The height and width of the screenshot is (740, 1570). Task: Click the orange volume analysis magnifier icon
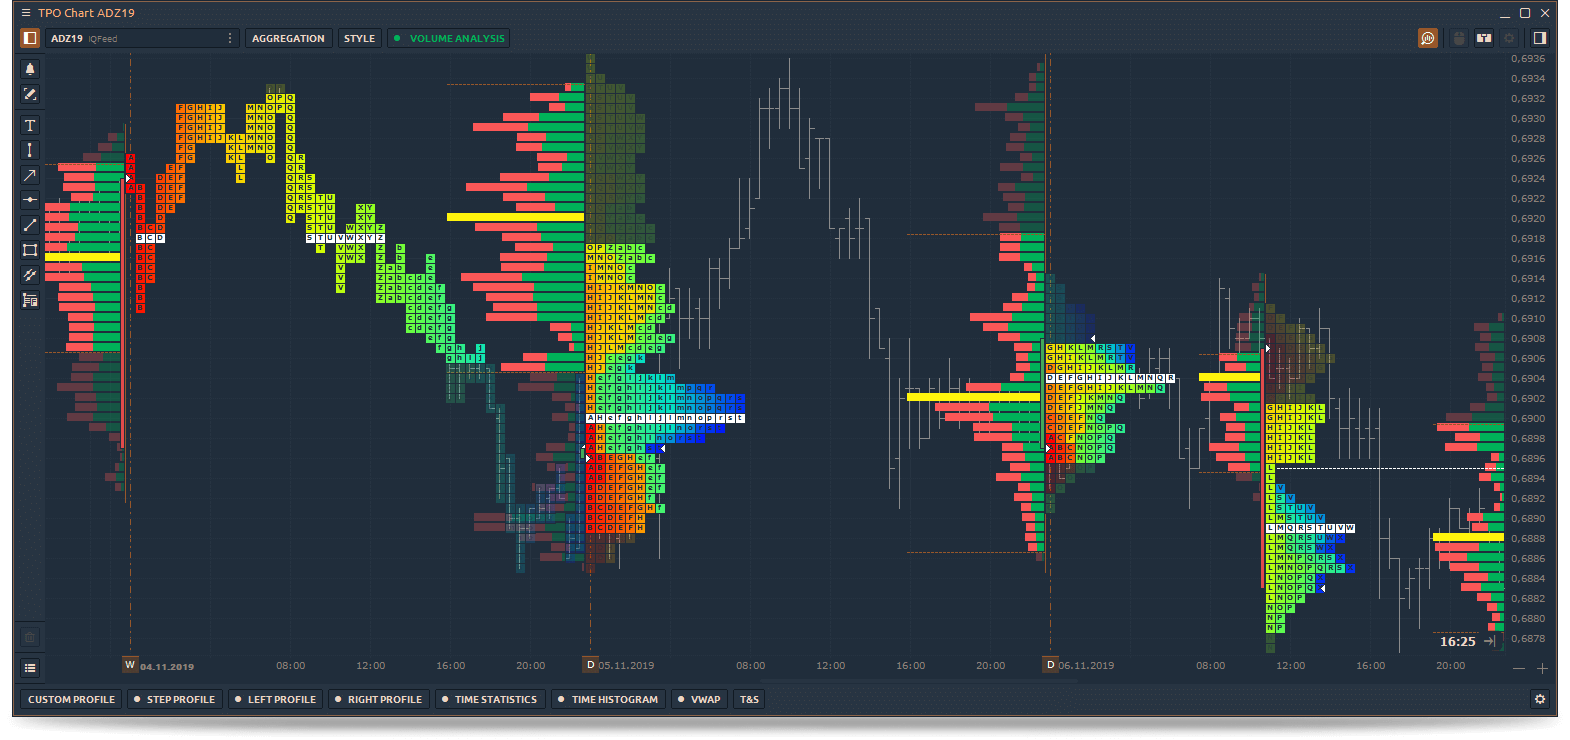coord(1428,38)
